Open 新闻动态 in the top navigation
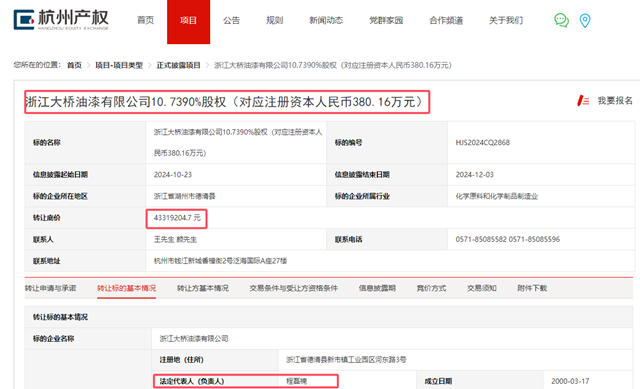This screenshot has width=640, height=389. point(326,20)
